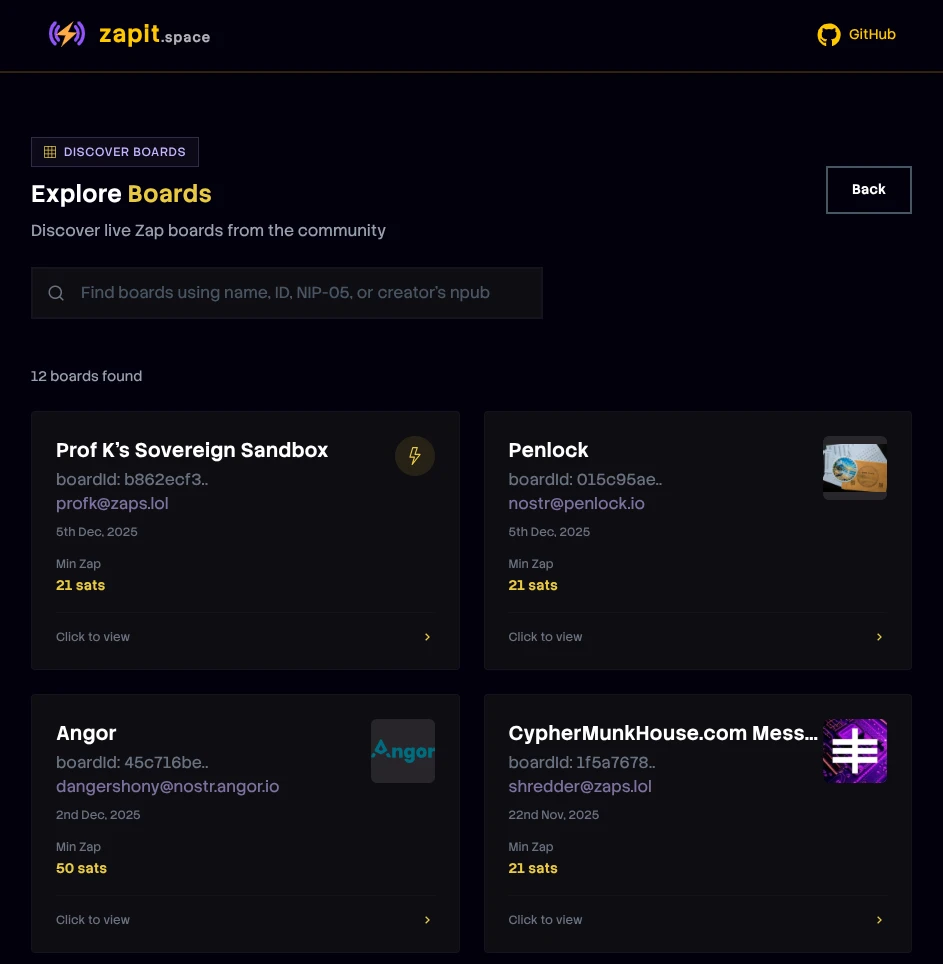Click 'Click to view' on CypherMunkHouse card
Image resolution: width=943 pixels, height=964 pixels.
click(x=545, y=920)
